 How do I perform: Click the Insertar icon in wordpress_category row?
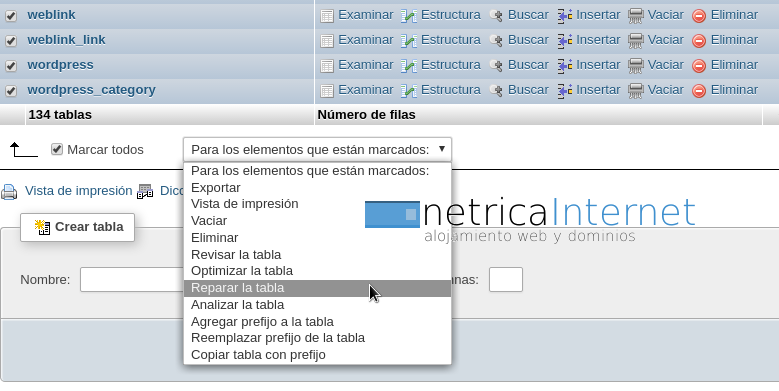[x=565, y=91]
